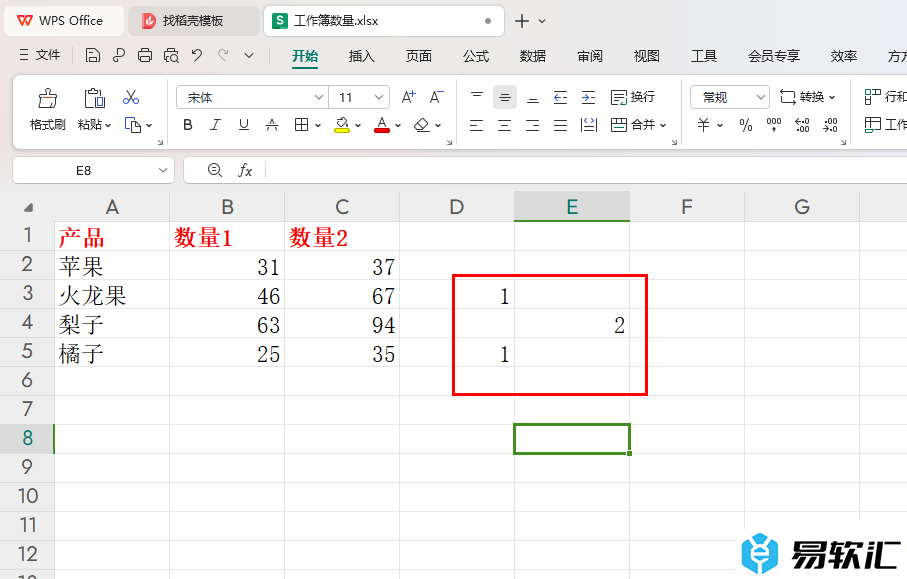This screenshot has height=579, width=907.
Task: Expand quick access toolbar customize arrow
Action: pos(249,56)
